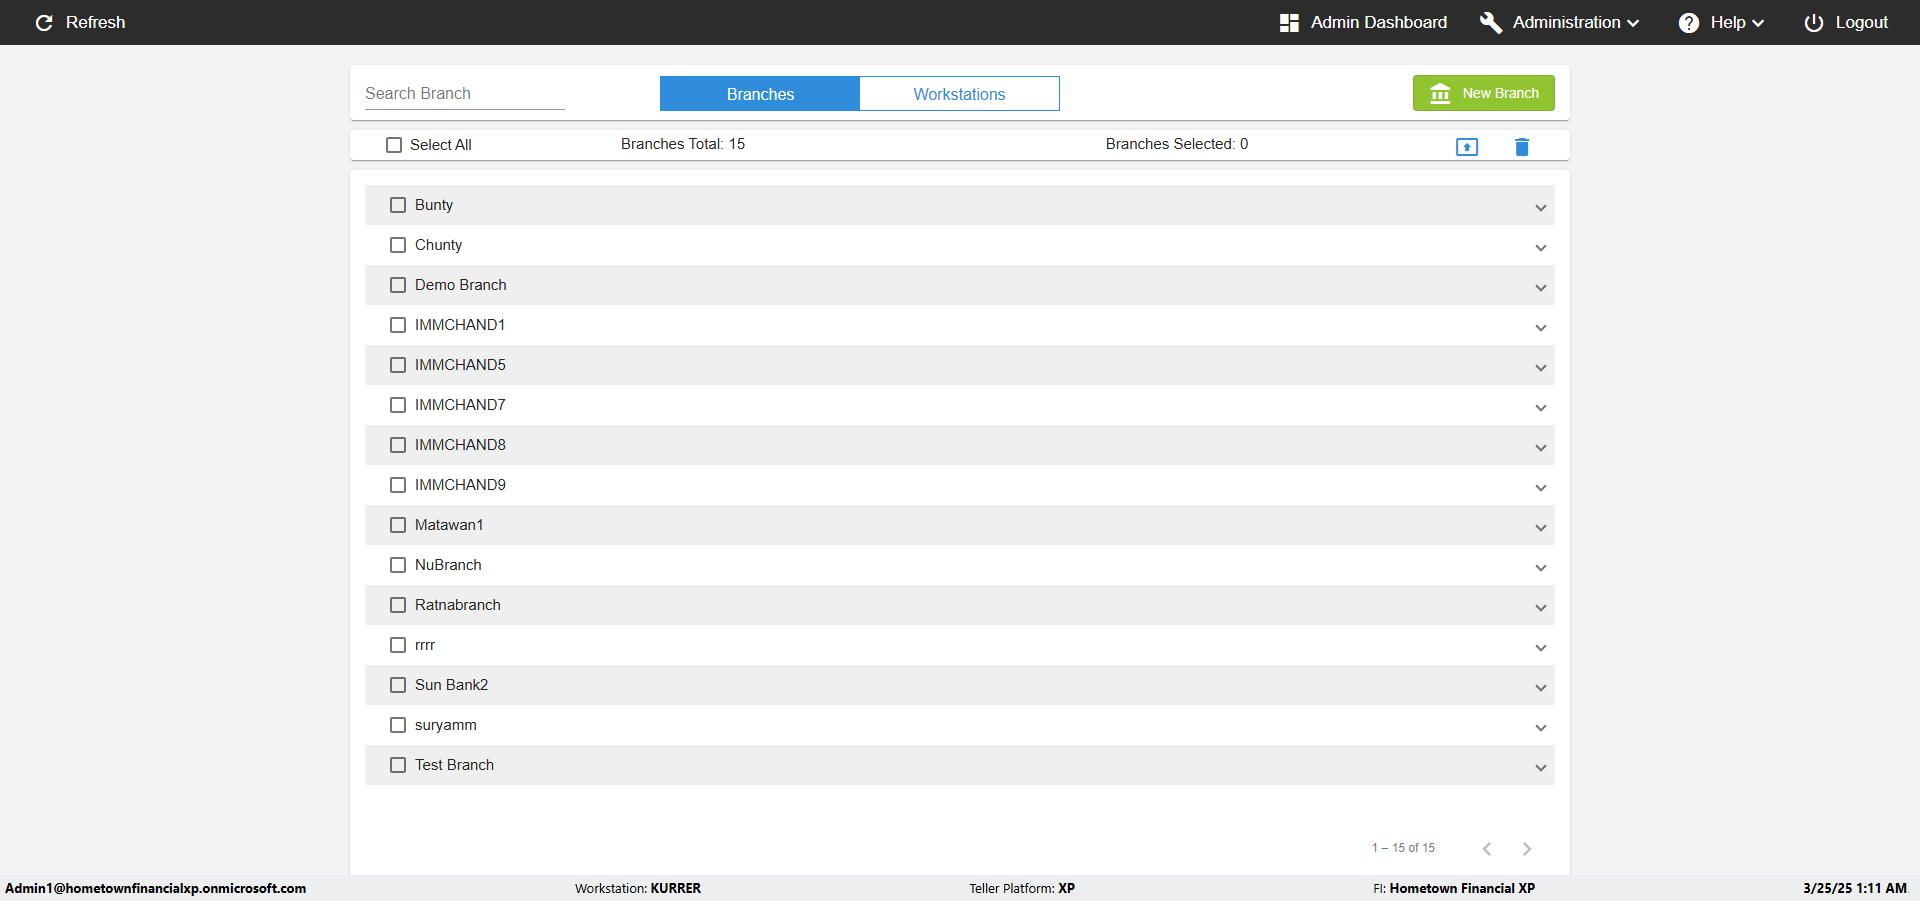
Task: Click the admin email in status bar
Action: [156, 888]
